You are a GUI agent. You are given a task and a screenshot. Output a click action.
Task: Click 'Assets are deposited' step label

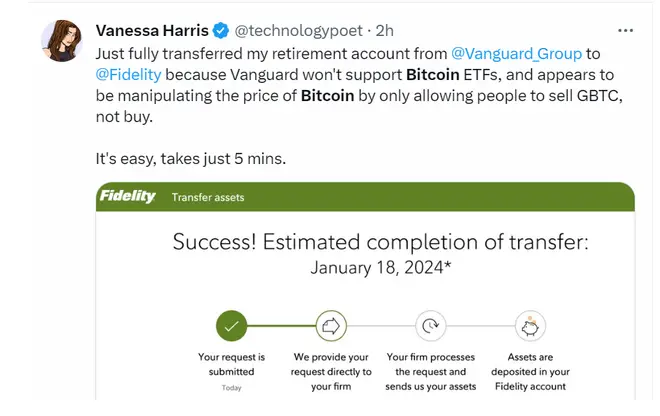click(x=530, y=371)
